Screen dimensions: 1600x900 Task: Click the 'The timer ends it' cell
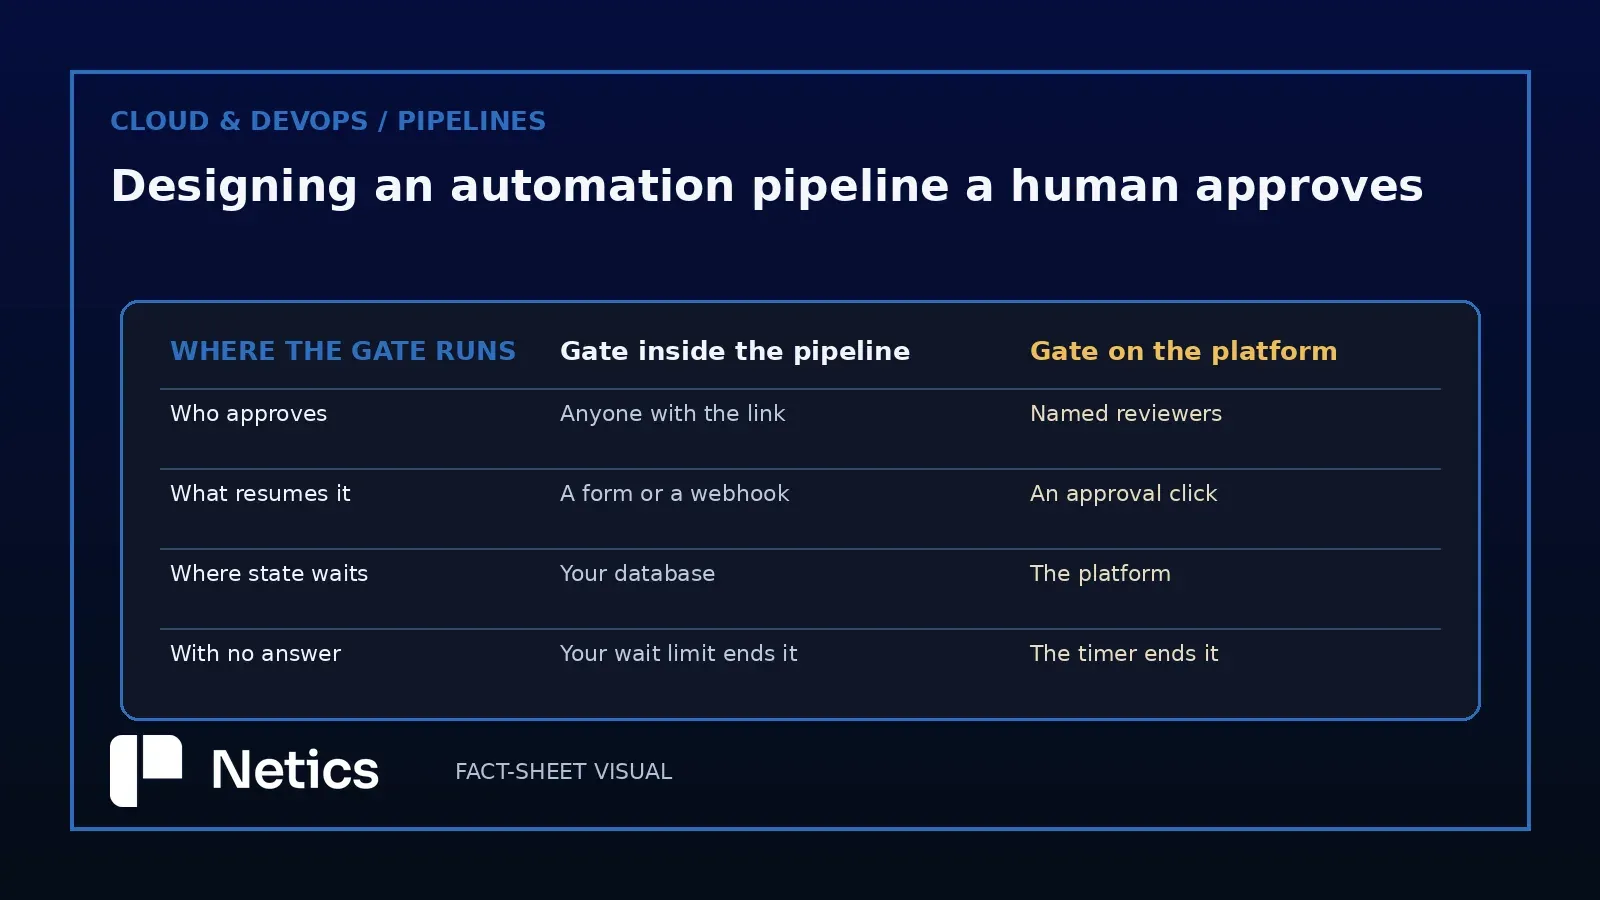point(1124,653)
